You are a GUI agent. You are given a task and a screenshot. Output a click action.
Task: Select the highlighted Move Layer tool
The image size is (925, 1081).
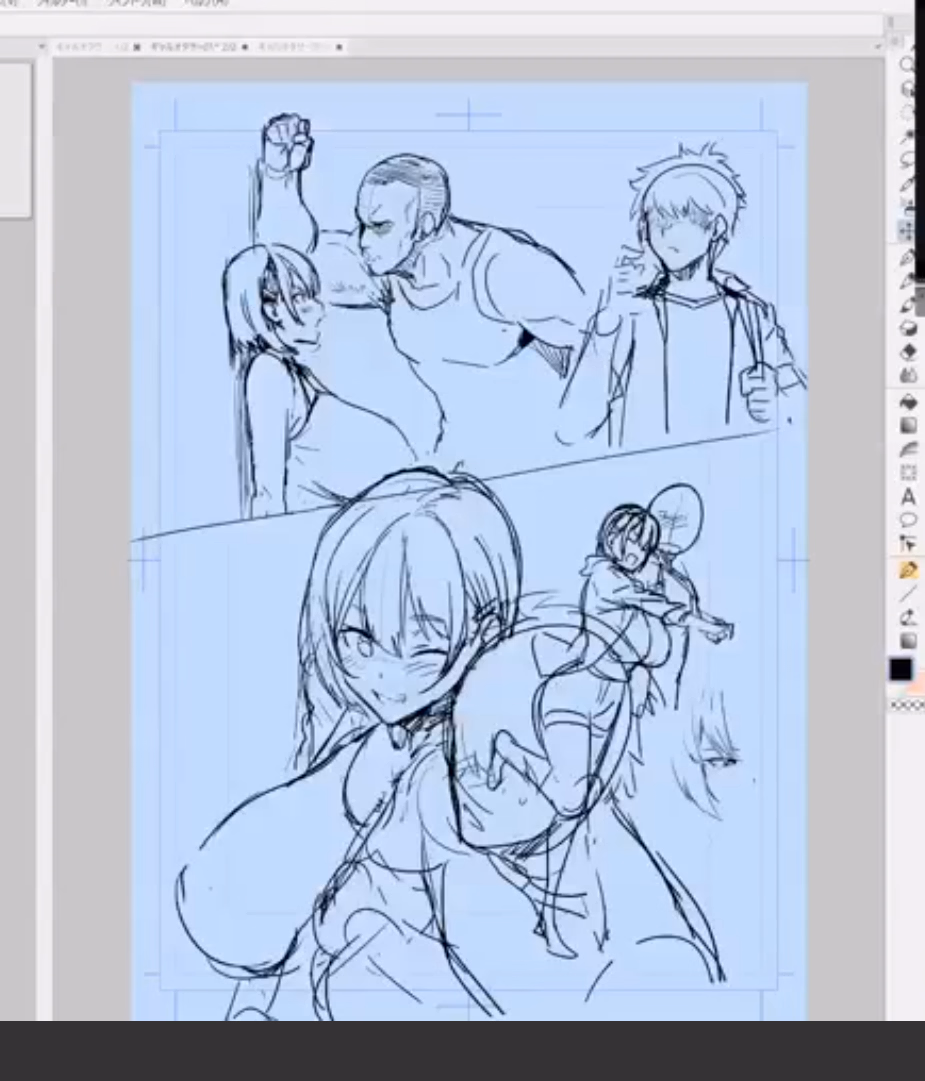(x=907, y=230)
